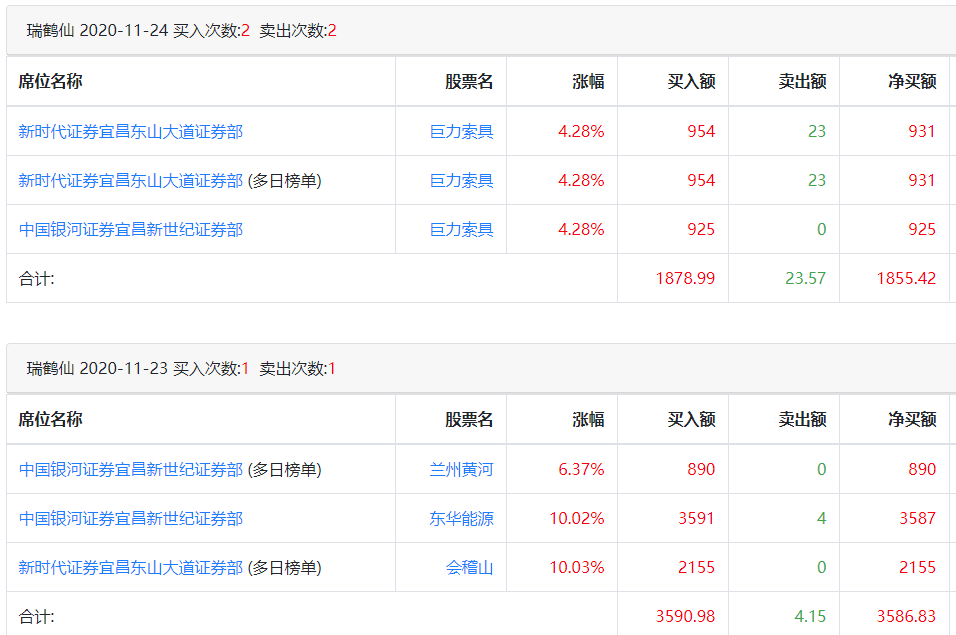This screenshot has width=956, height=635.
Task: Click 中国银河证券 seat link in 东华能源 row
Action: point(130,518)
